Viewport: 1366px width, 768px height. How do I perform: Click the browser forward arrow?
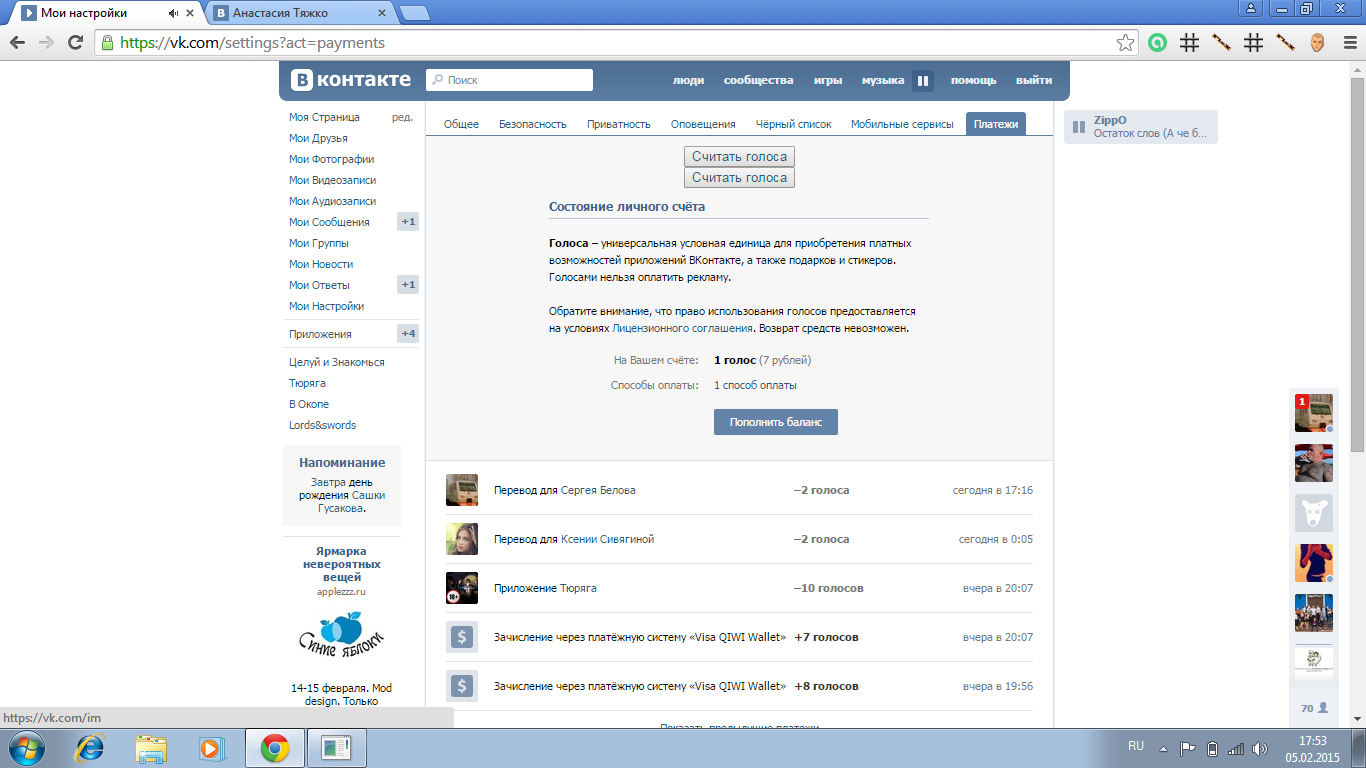46,43
